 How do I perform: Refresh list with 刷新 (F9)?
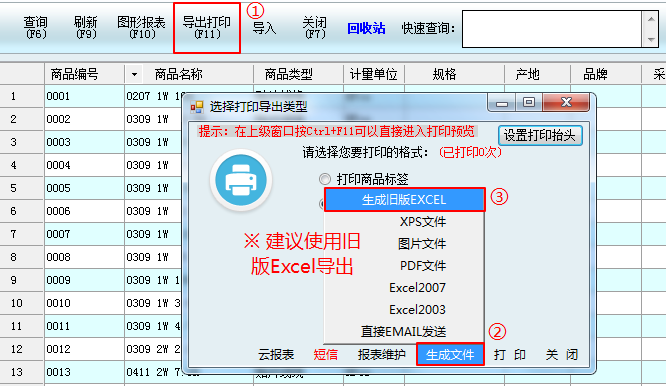point(86,28)
